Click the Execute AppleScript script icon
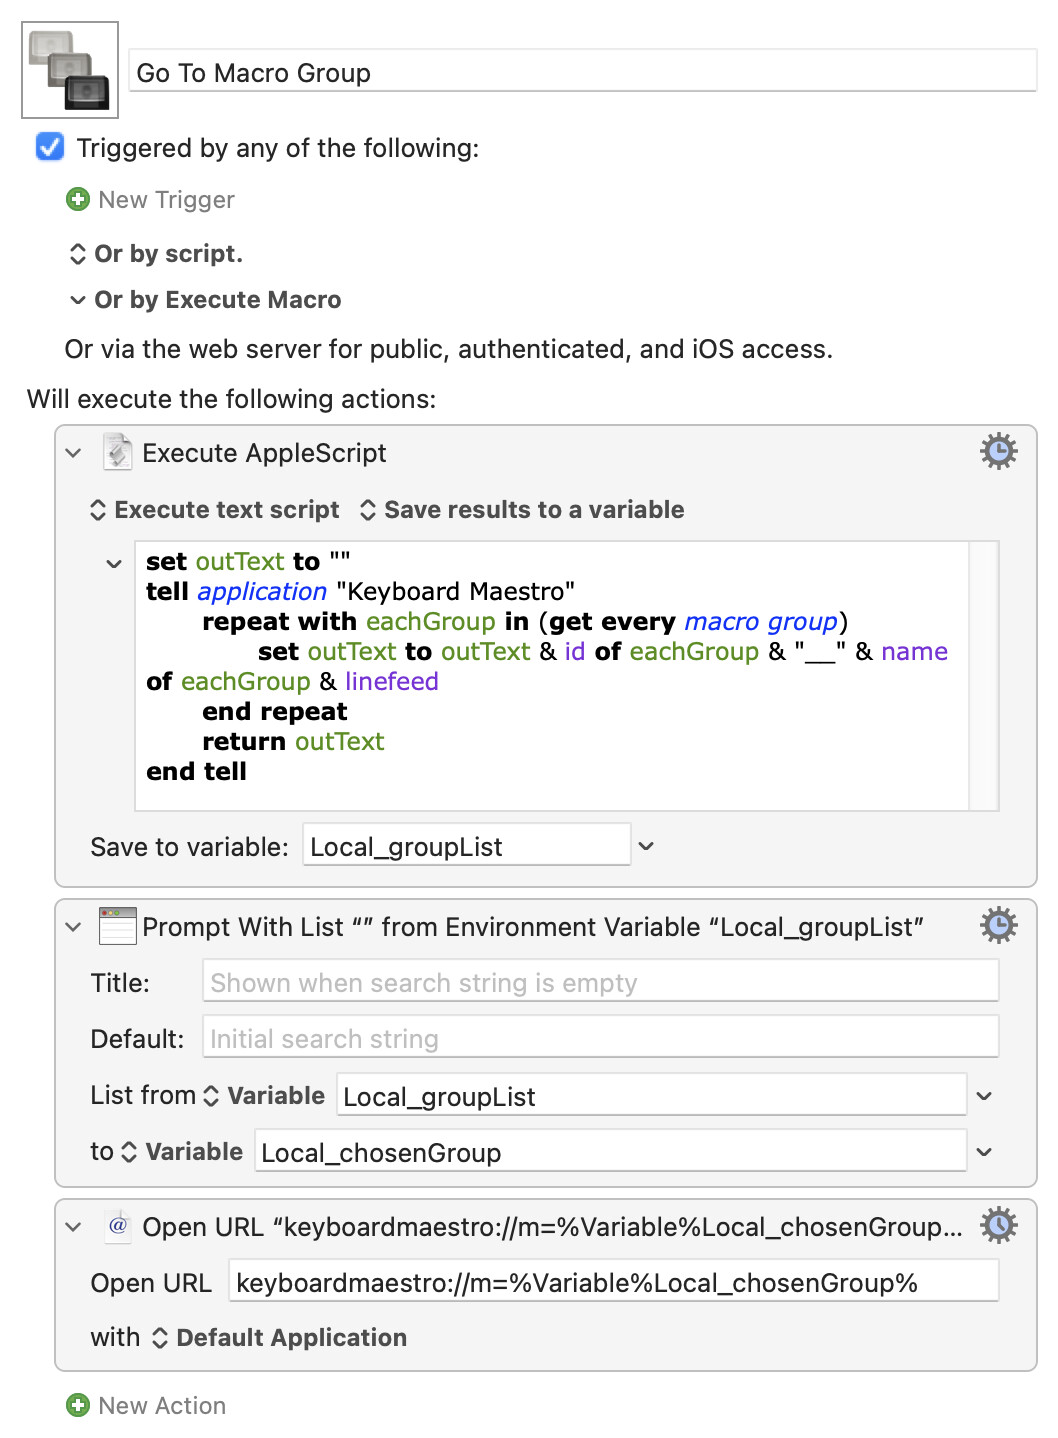 pyautogui.click(x=118, y=452)
